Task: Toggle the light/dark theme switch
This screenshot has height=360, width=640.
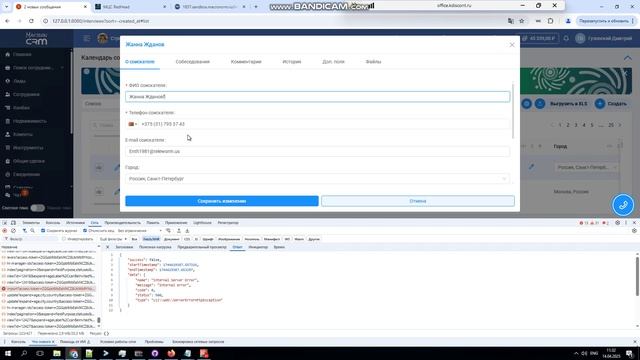Action: click(x=38, y=208)
